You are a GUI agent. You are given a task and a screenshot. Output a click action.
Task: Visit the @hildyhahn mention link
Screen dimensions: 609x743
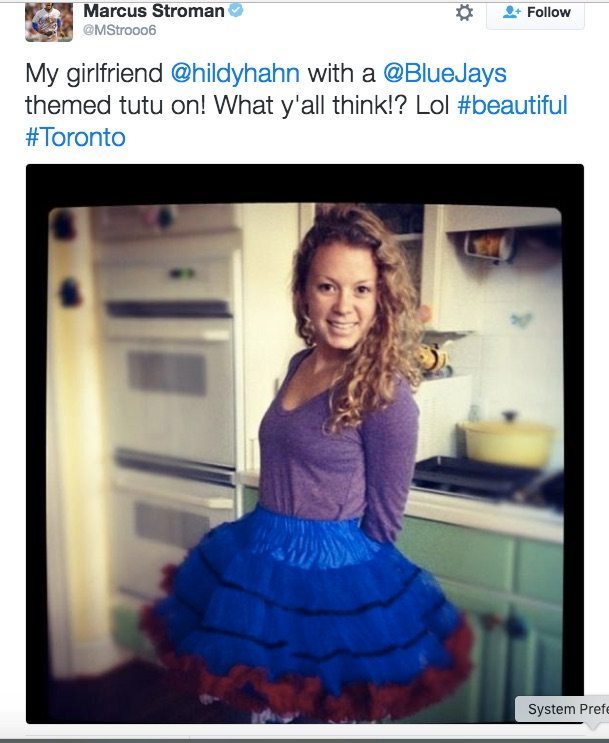click(x=235, y=73)
